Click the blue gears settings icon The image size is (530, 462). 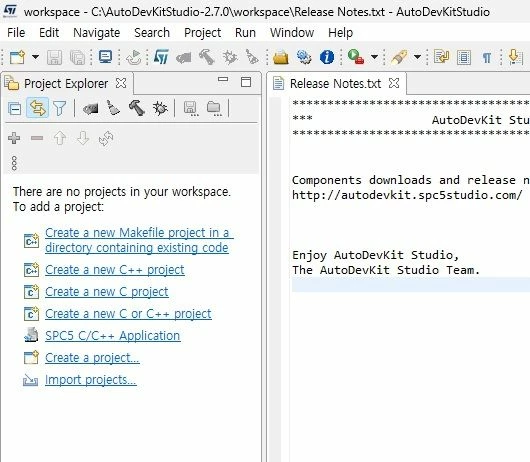[304, 57]
